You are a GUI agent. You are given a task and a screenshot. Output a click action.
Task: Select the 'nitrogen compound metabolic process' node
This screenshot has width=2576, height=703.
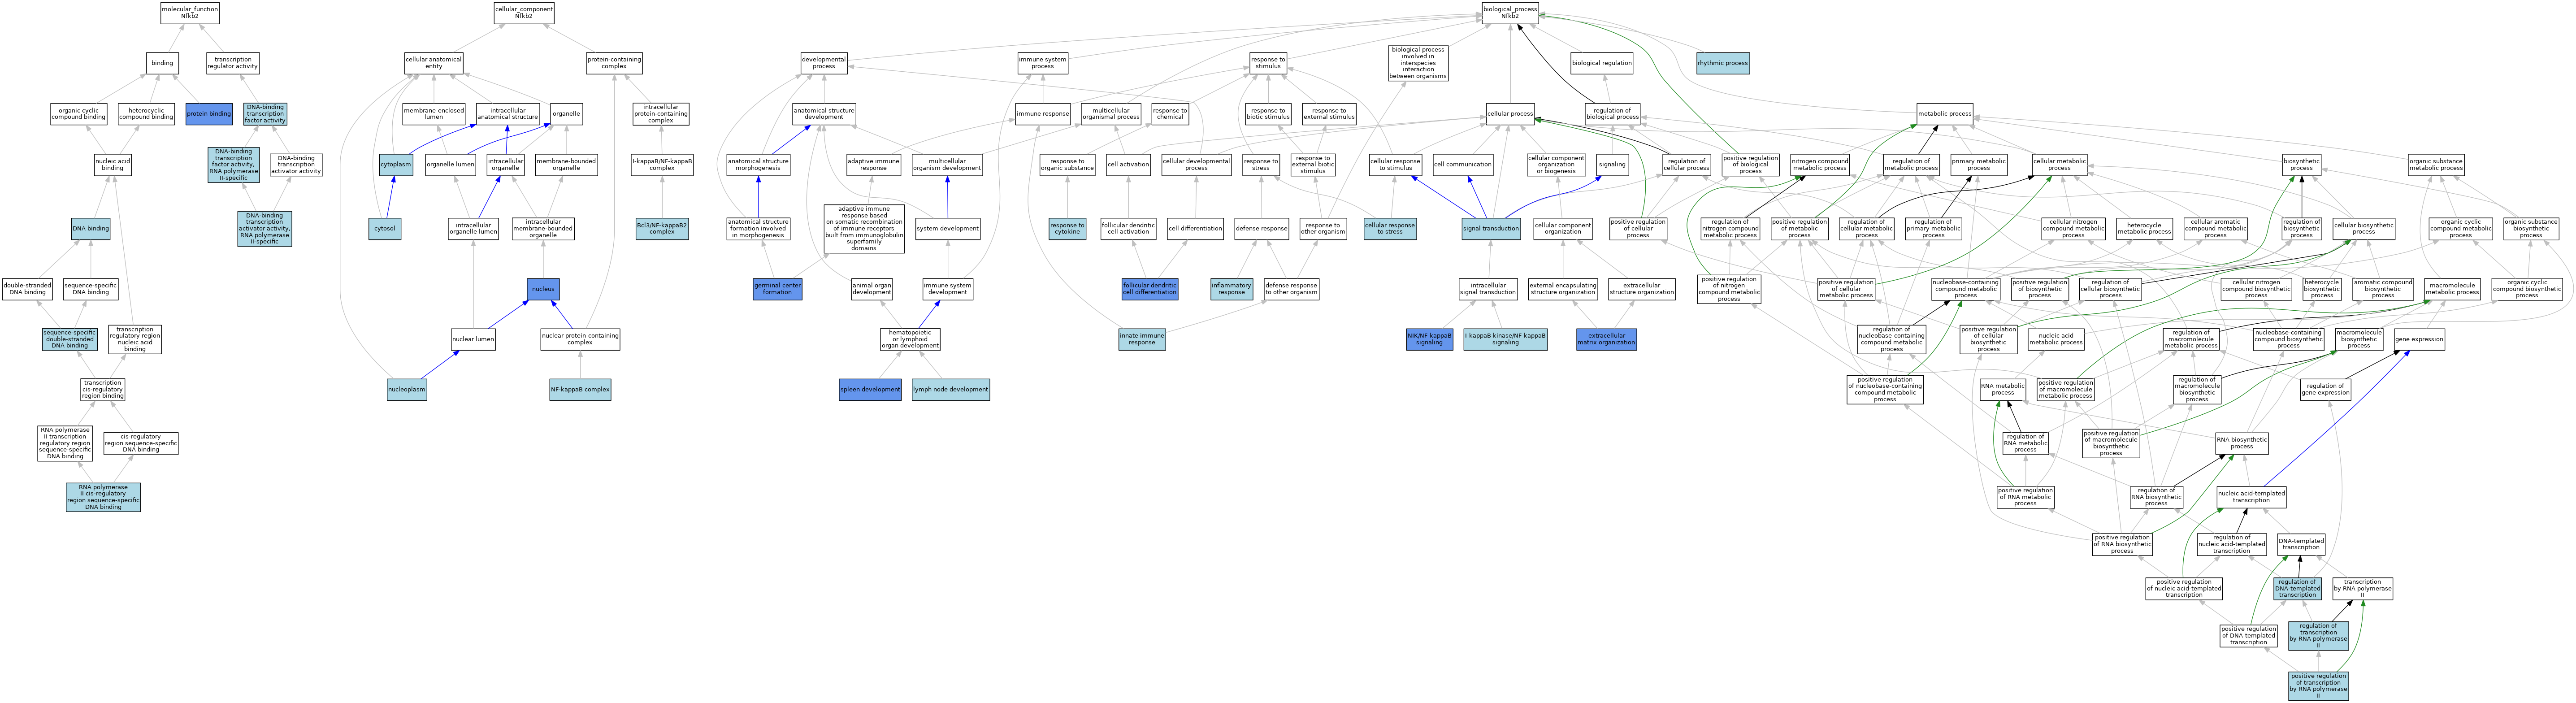pos(1820,164)
